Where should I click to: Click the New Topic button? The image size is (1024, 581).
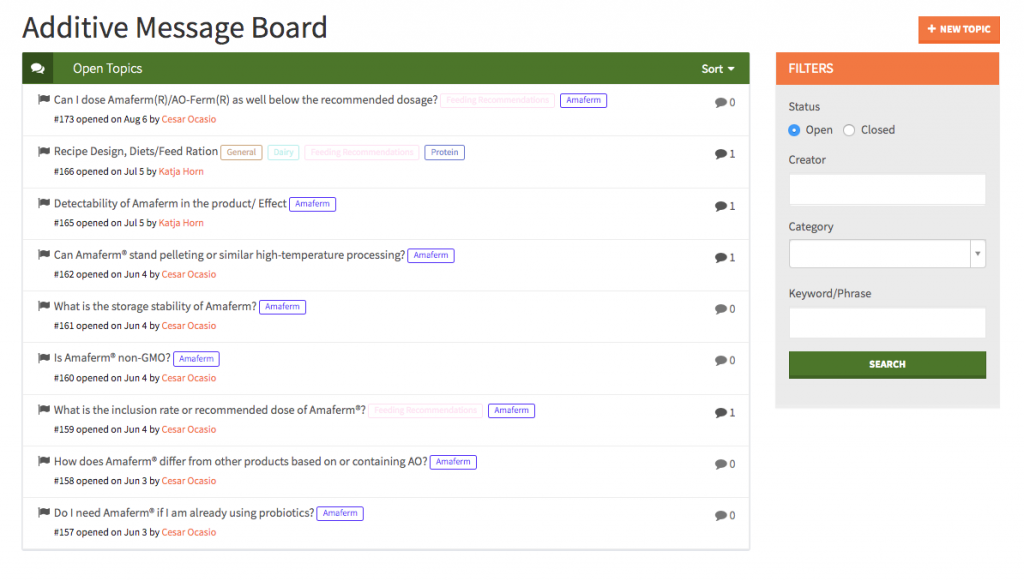[x=959, y=29]
